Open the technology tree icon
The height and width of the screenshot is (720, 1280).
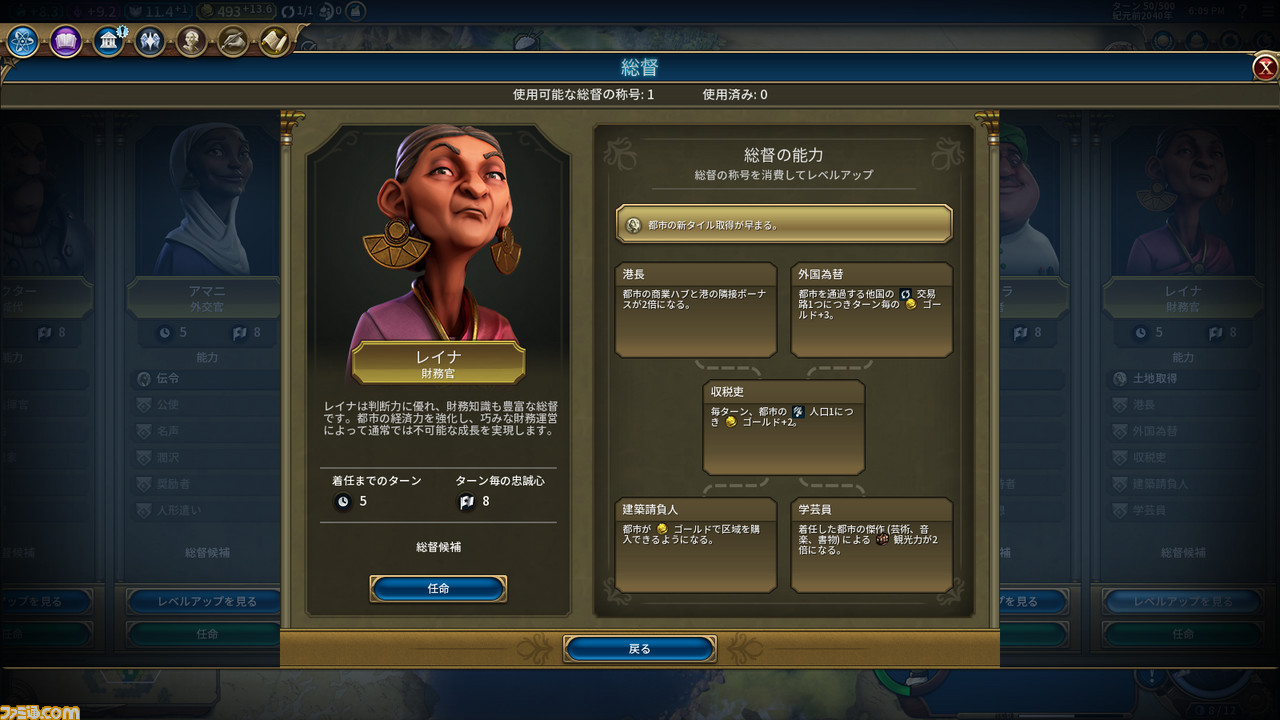[x=23, y=41]
